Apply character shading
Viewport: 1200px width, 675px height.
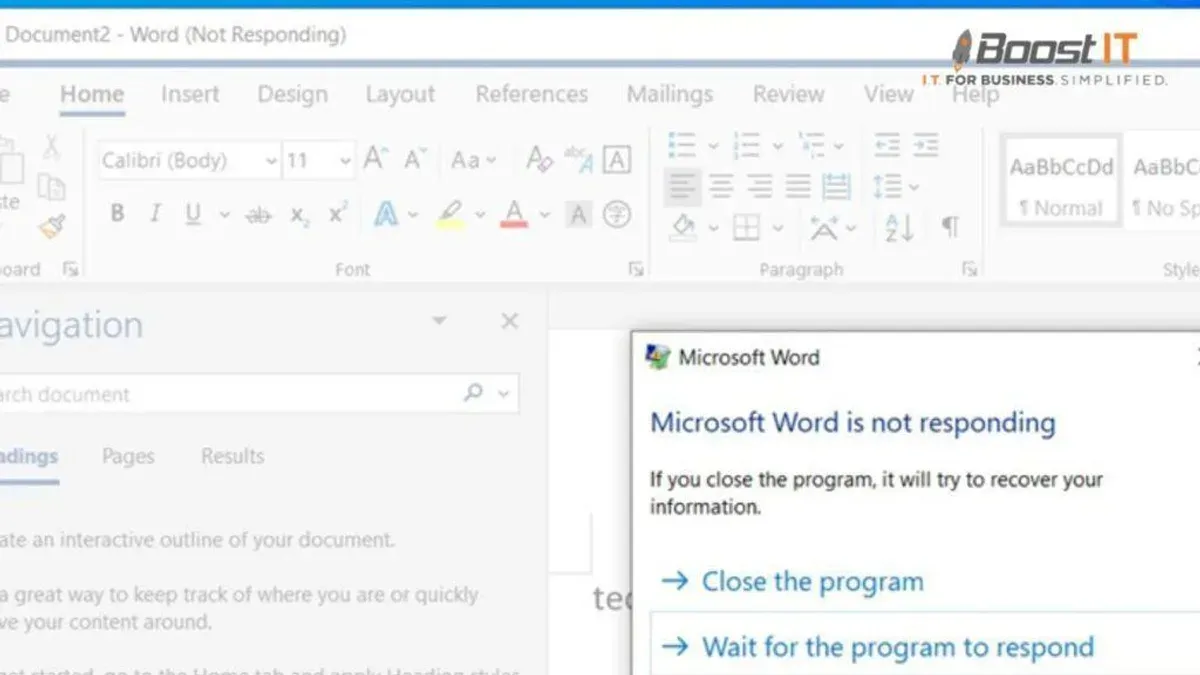coord(578,213)
